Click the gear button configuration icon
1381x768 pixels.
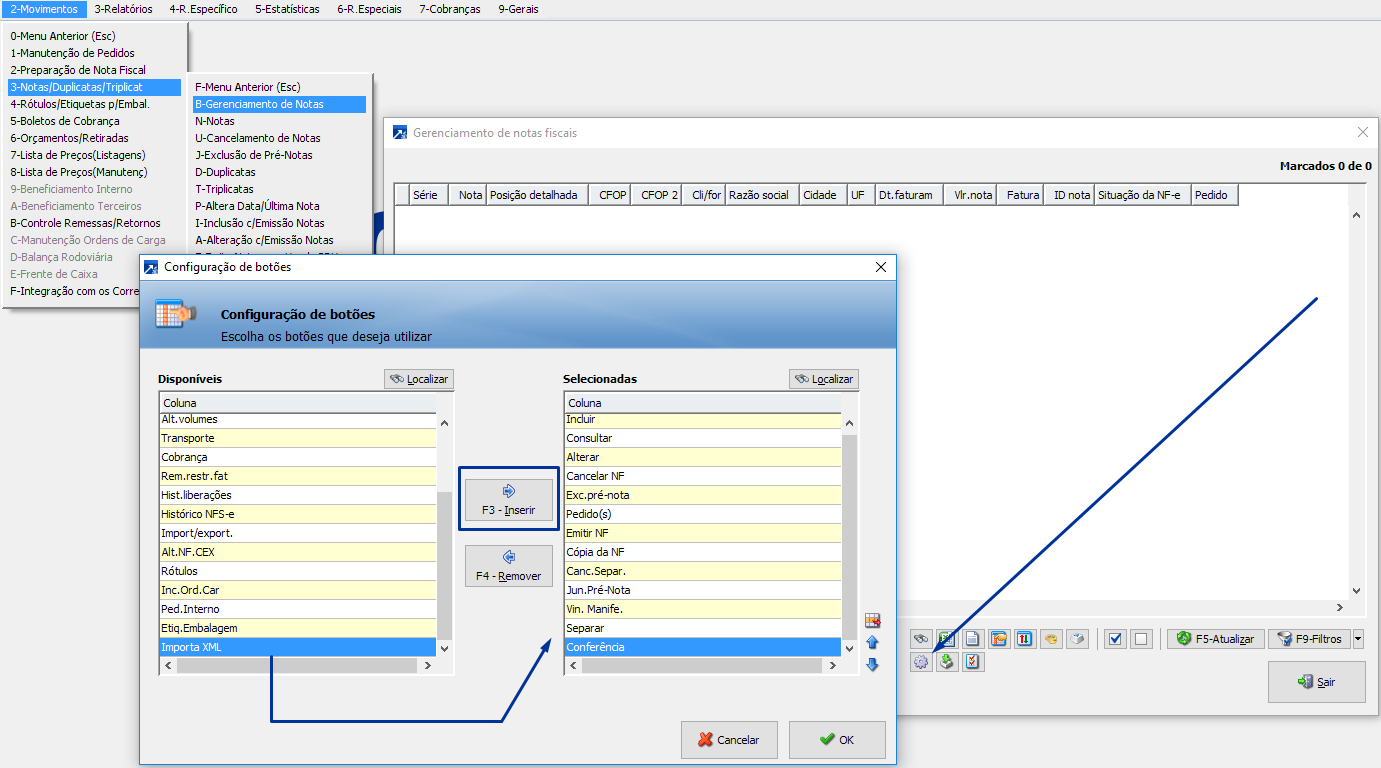click(x=921, y=662)
